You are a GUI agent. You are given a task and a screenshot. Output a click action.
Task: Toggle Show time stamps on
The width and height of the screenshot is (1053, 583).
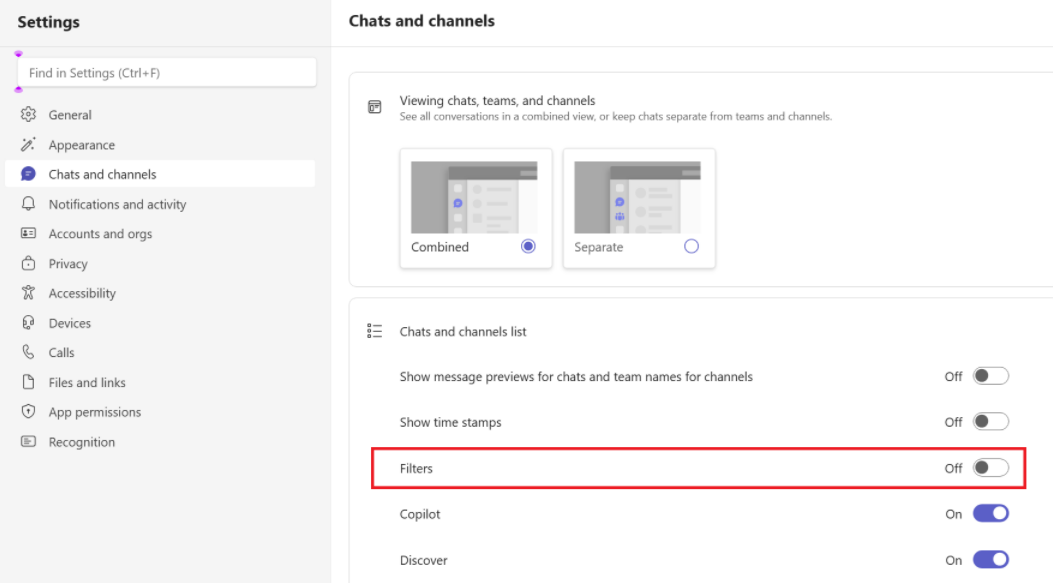(991, 422)
